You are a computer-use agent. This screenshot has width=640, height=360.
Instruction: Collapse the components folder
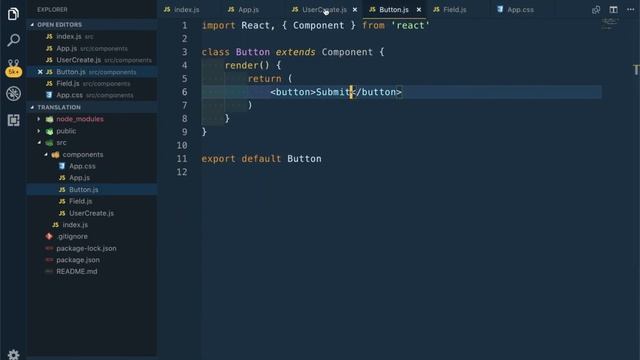pyautogui.click(x=45, y=155)
